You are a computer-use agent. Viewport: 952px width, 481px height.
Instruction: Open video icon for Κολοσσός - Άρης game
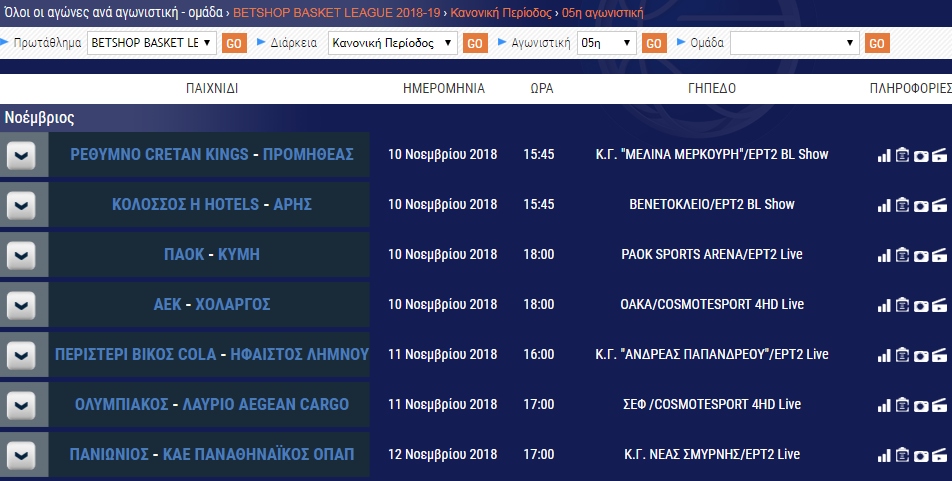pyautogui.click(x=939, y=205)
